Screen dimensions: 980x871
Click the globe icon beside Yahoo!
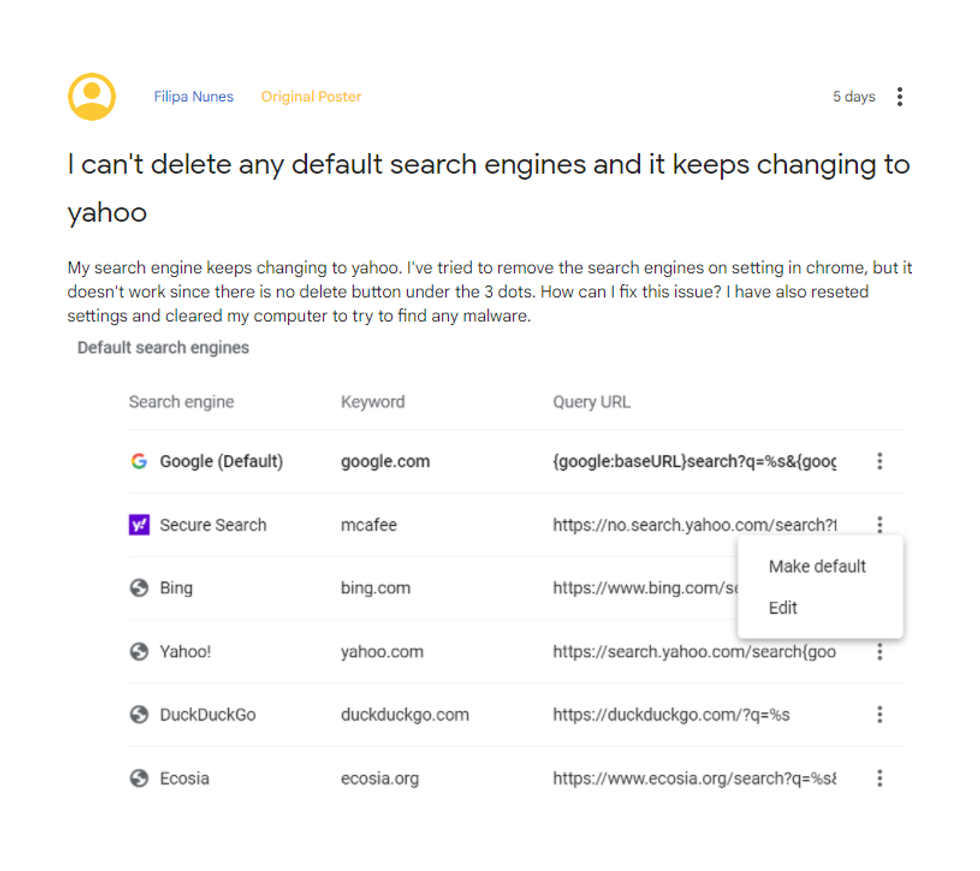139,652
